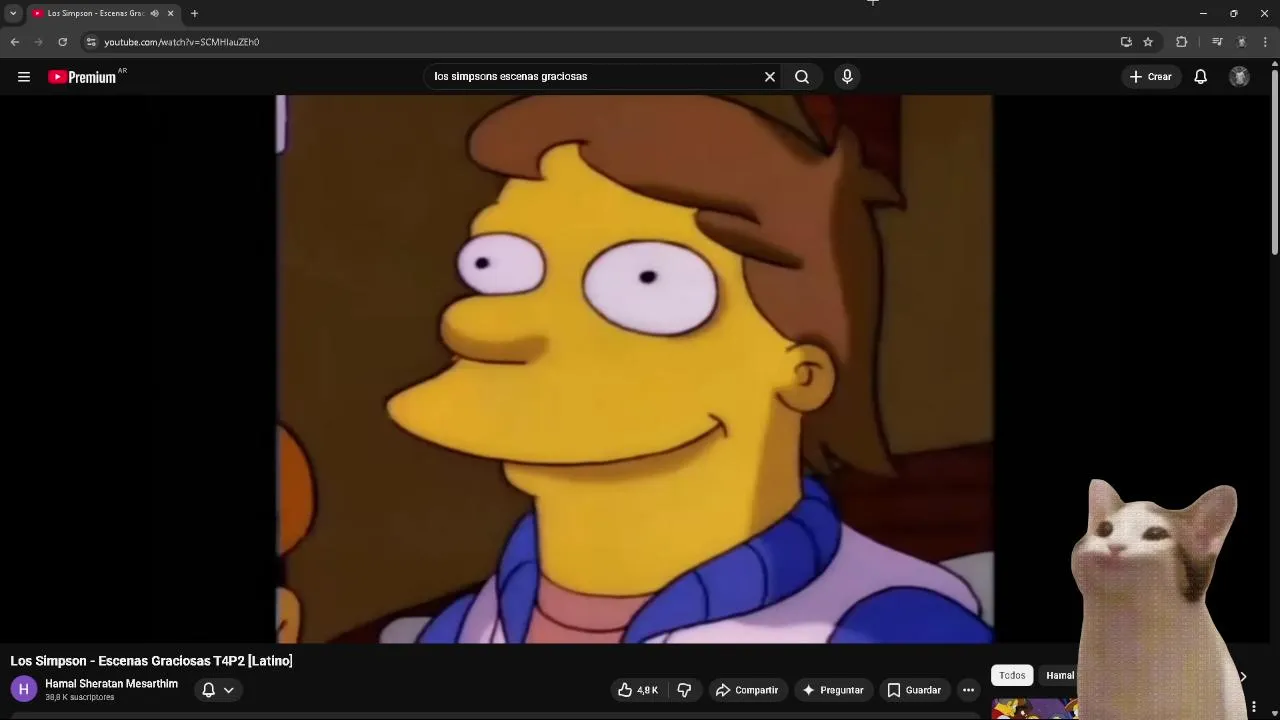Open Hamal Sheratan Mesarthim channel name link
Image resolution: width=1280 pixels, height=720 pixels.
point(111,684)
